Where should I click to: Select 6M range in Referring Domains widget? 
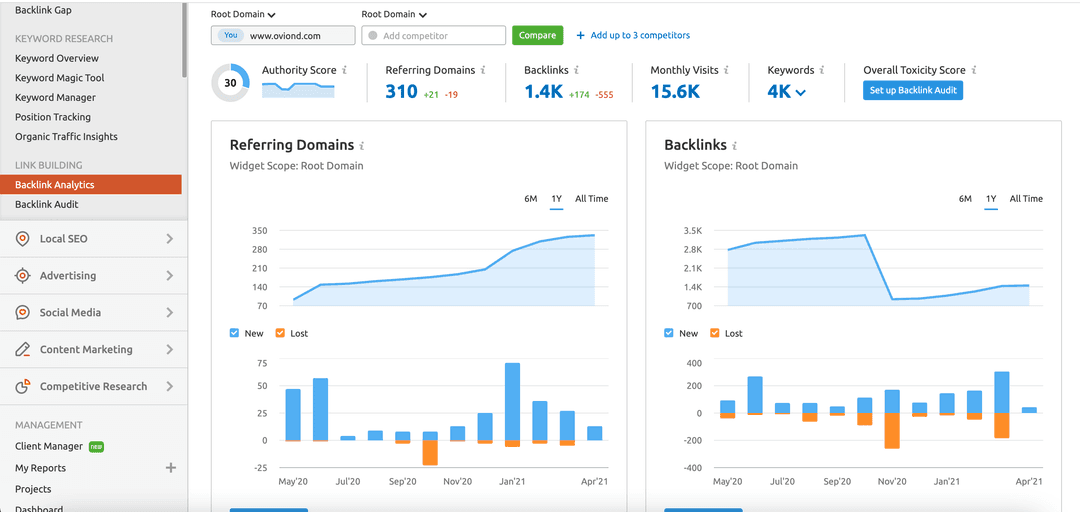click(530, 198)
